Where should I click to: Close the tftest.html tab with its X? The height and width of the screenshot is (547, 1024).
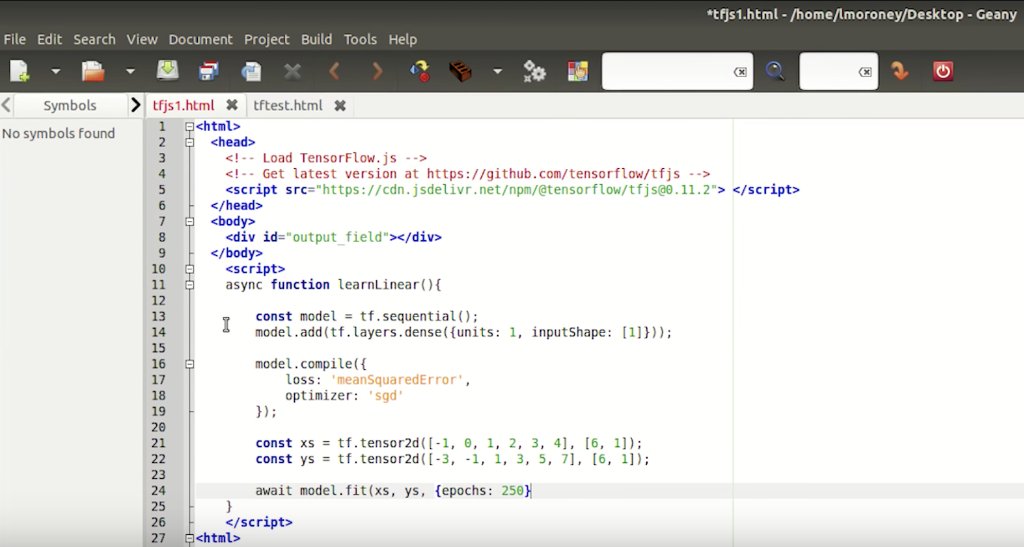[x=340, y=105]
